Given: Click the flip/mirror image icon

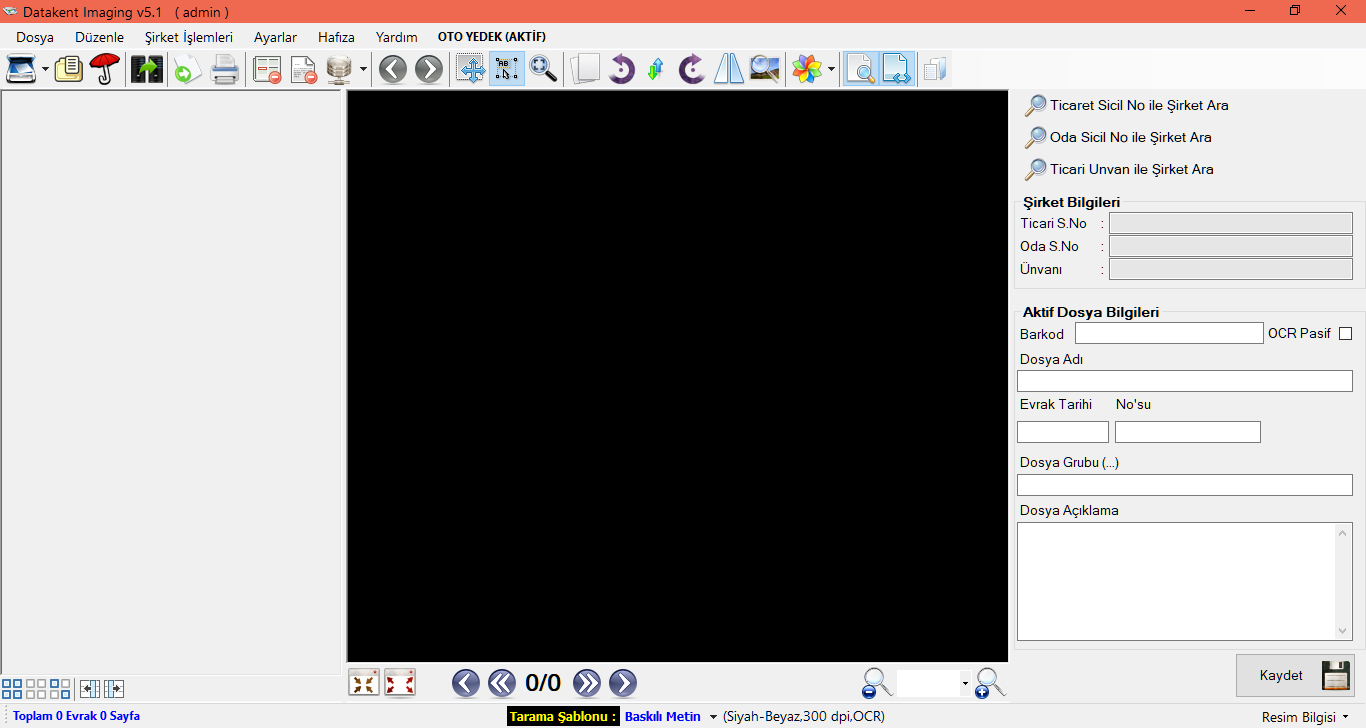Looking at the screenshot, I should point(728,69).
